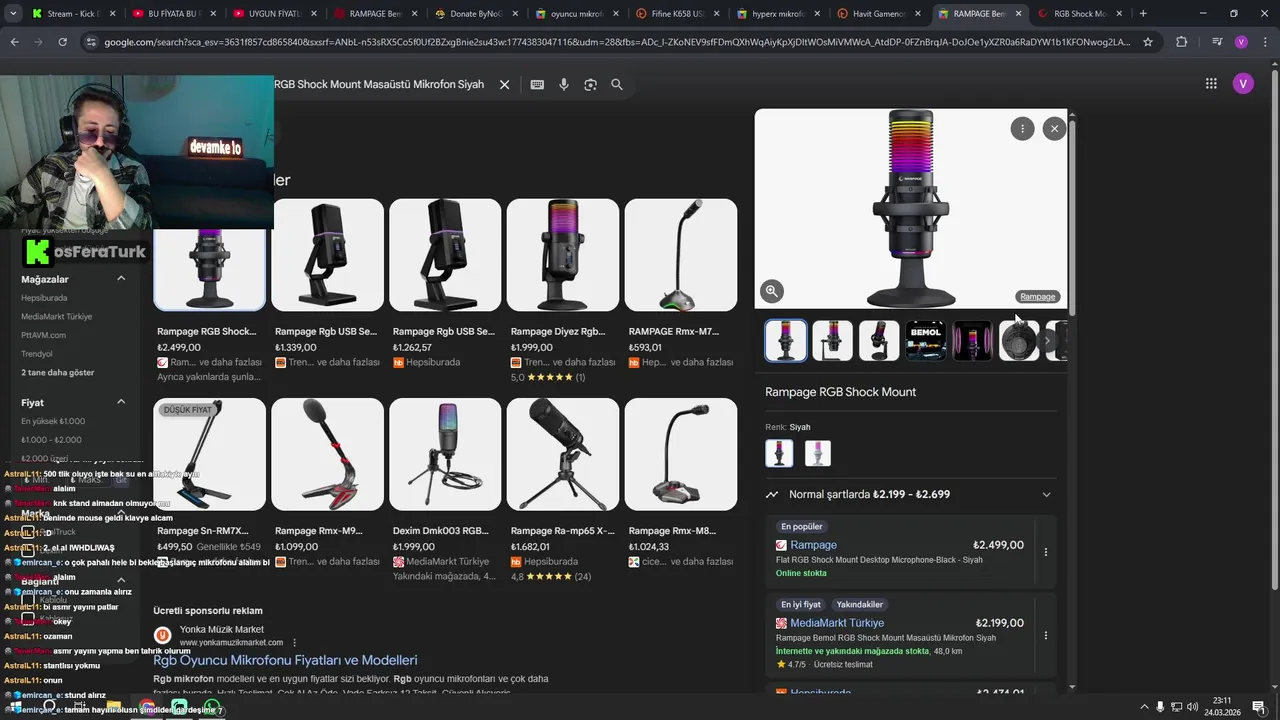
Task: Show two more stores link
Action: pyautogui.click(x=58, y=372)
